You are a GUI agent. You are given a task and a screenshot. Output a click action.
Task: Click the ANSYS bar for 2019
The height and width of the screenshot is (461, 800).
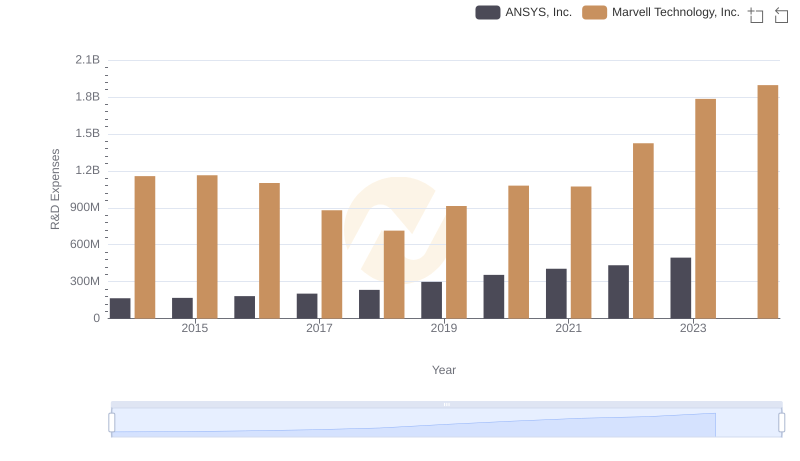(x=432, y=300)
